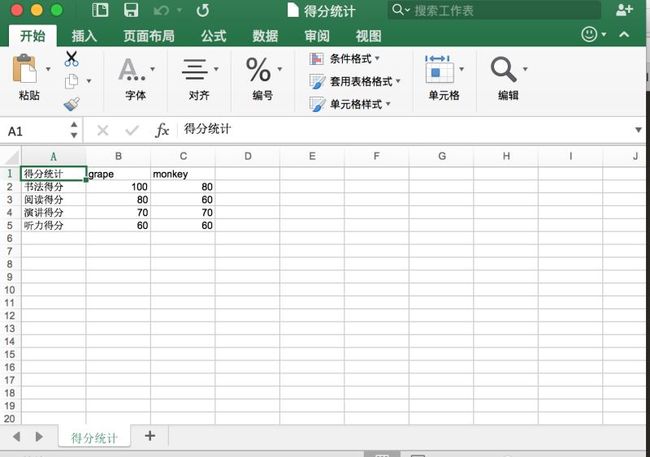
Task: Click cell 书法得分
Action: pyautogui.click(x=53, y=187)
